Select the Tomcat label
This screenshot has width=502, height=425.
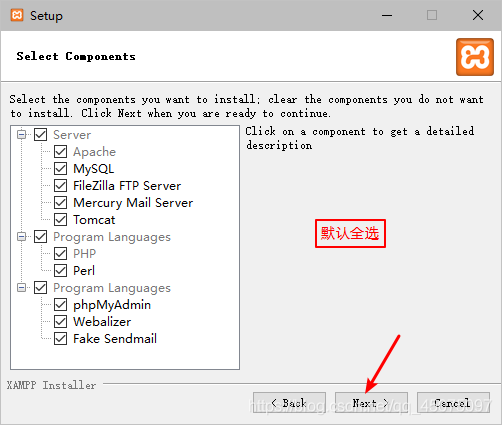tap(94, 220)
